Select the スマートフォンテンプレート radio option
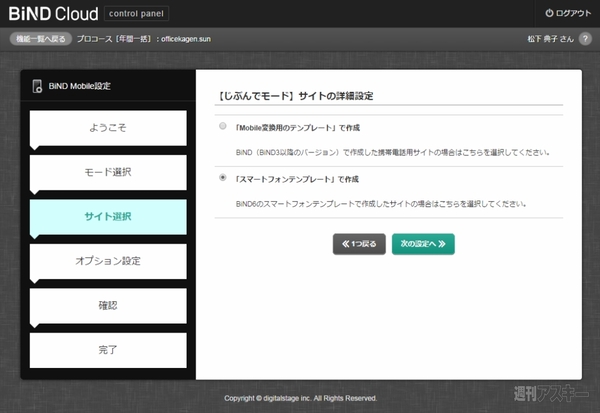Screen dimensions: 600x413 [222, 177]
